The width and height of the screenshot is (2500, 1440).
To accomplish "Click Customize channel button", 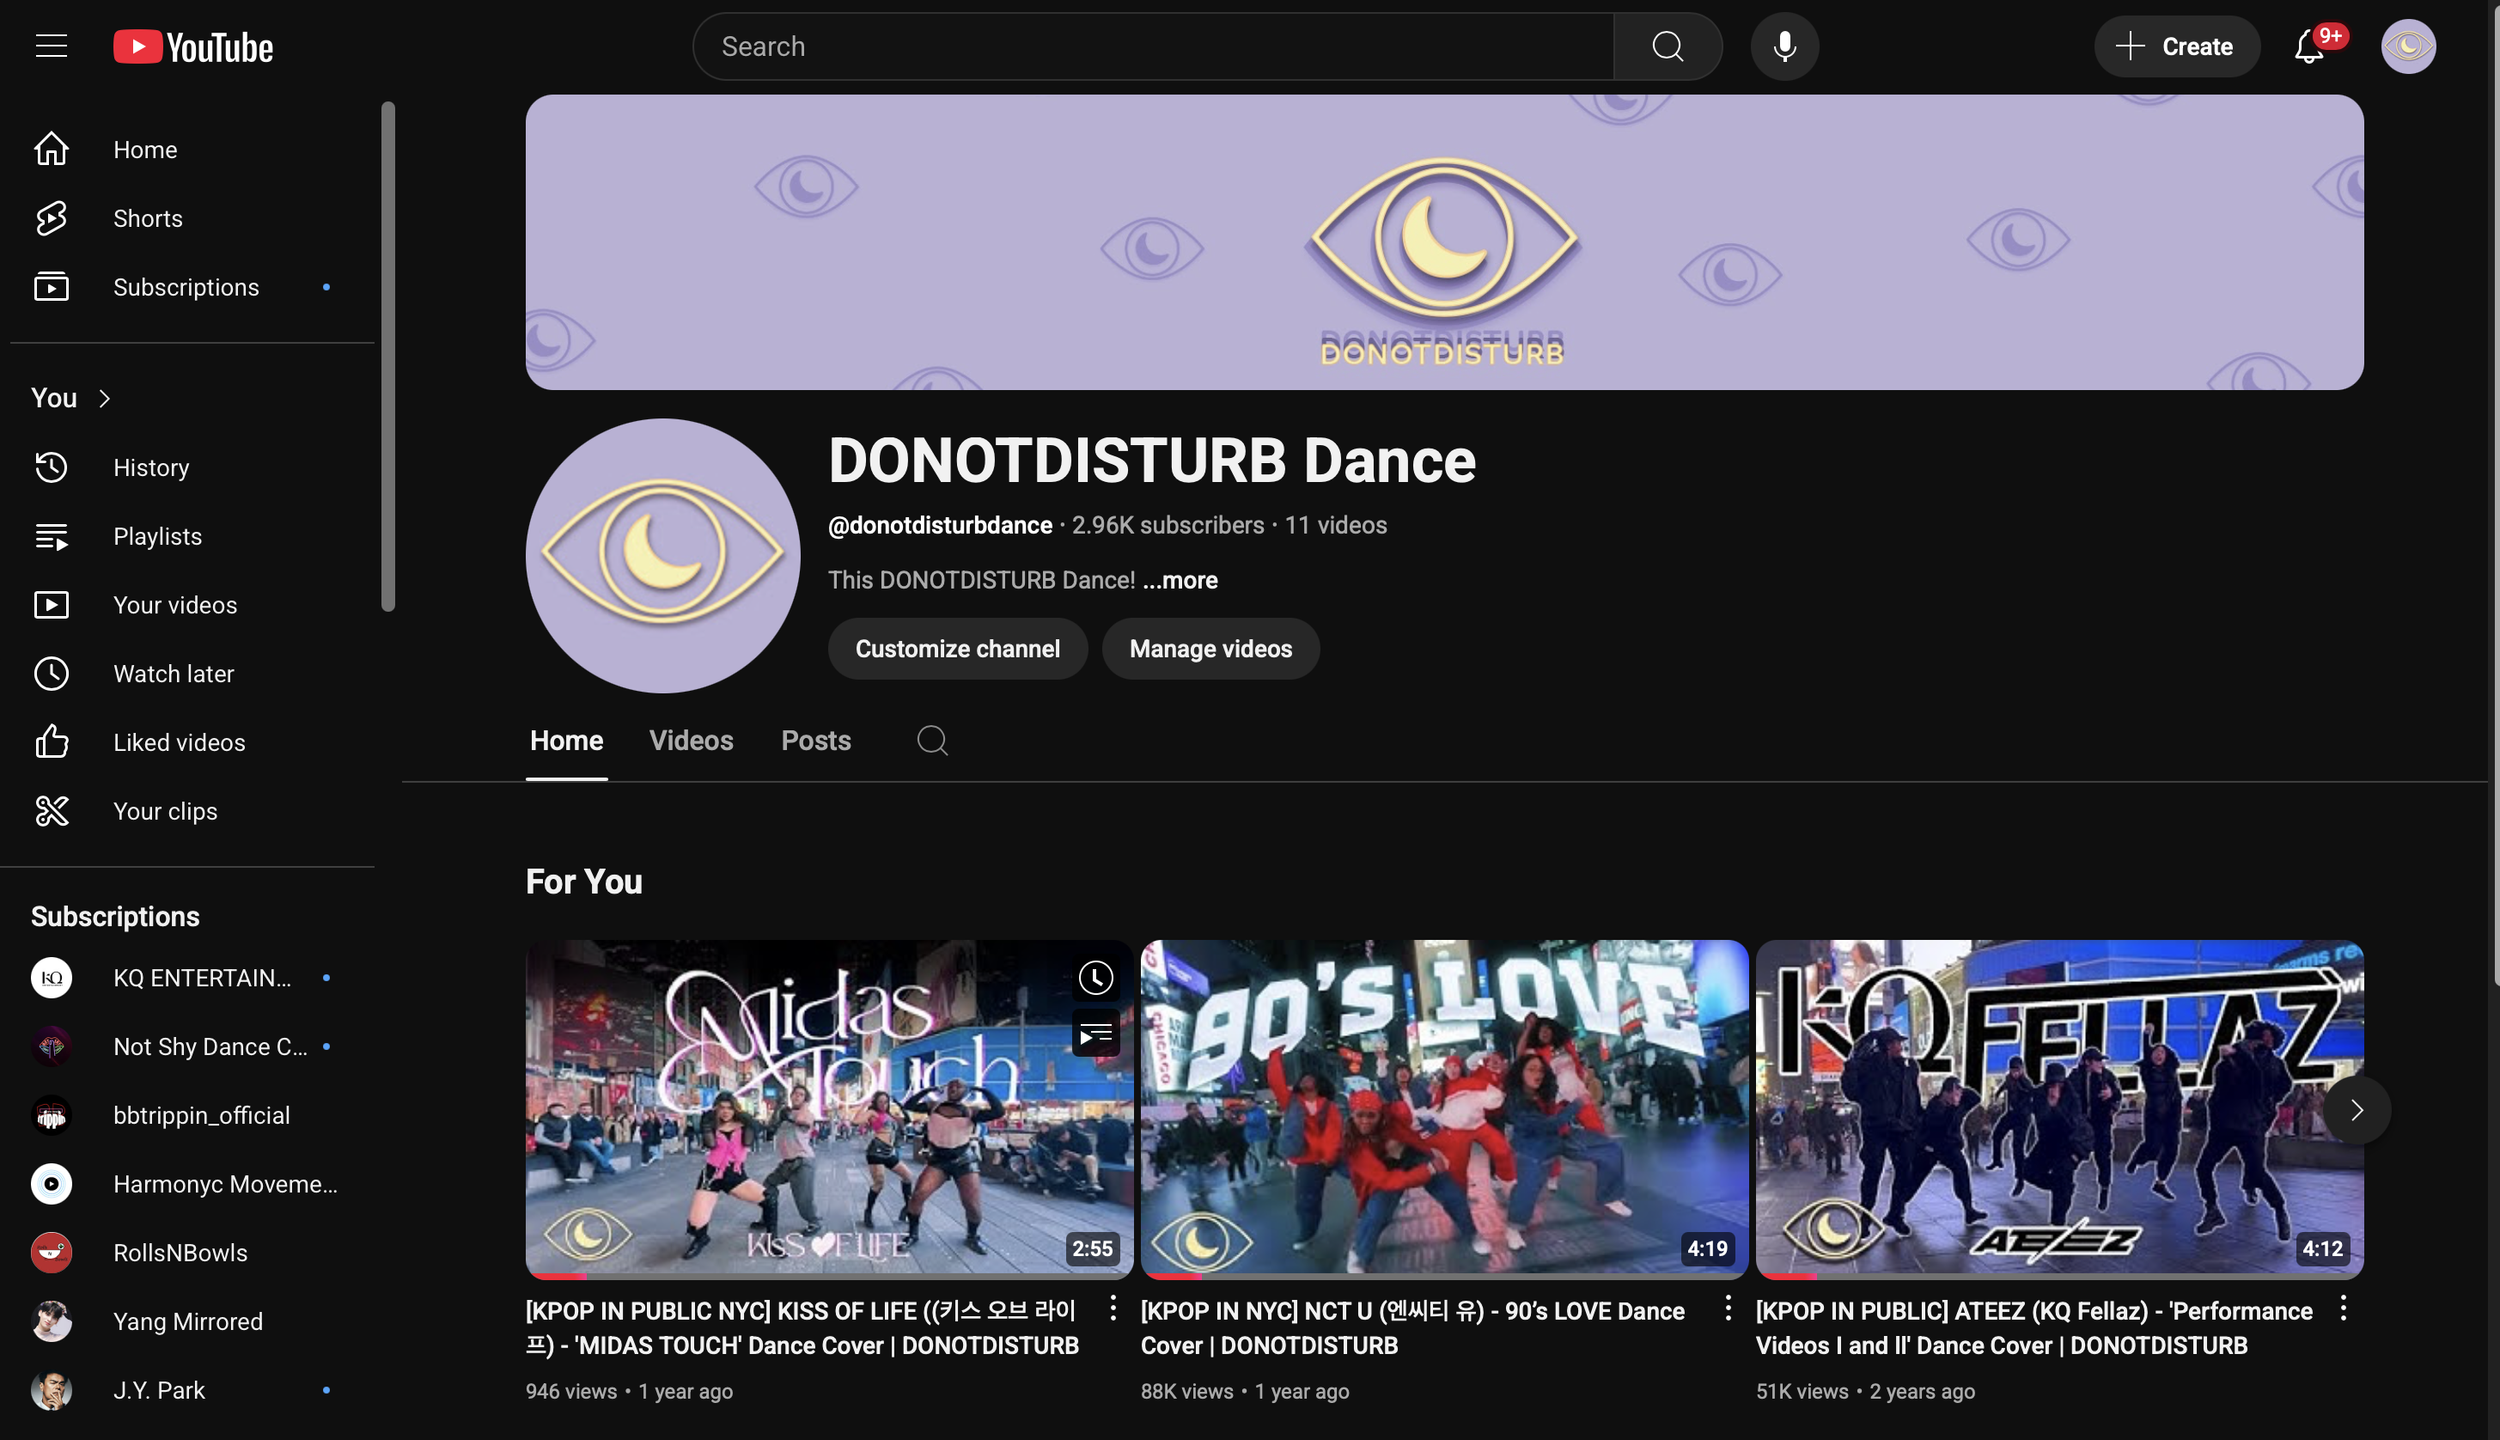I will [x=957, y=649].
